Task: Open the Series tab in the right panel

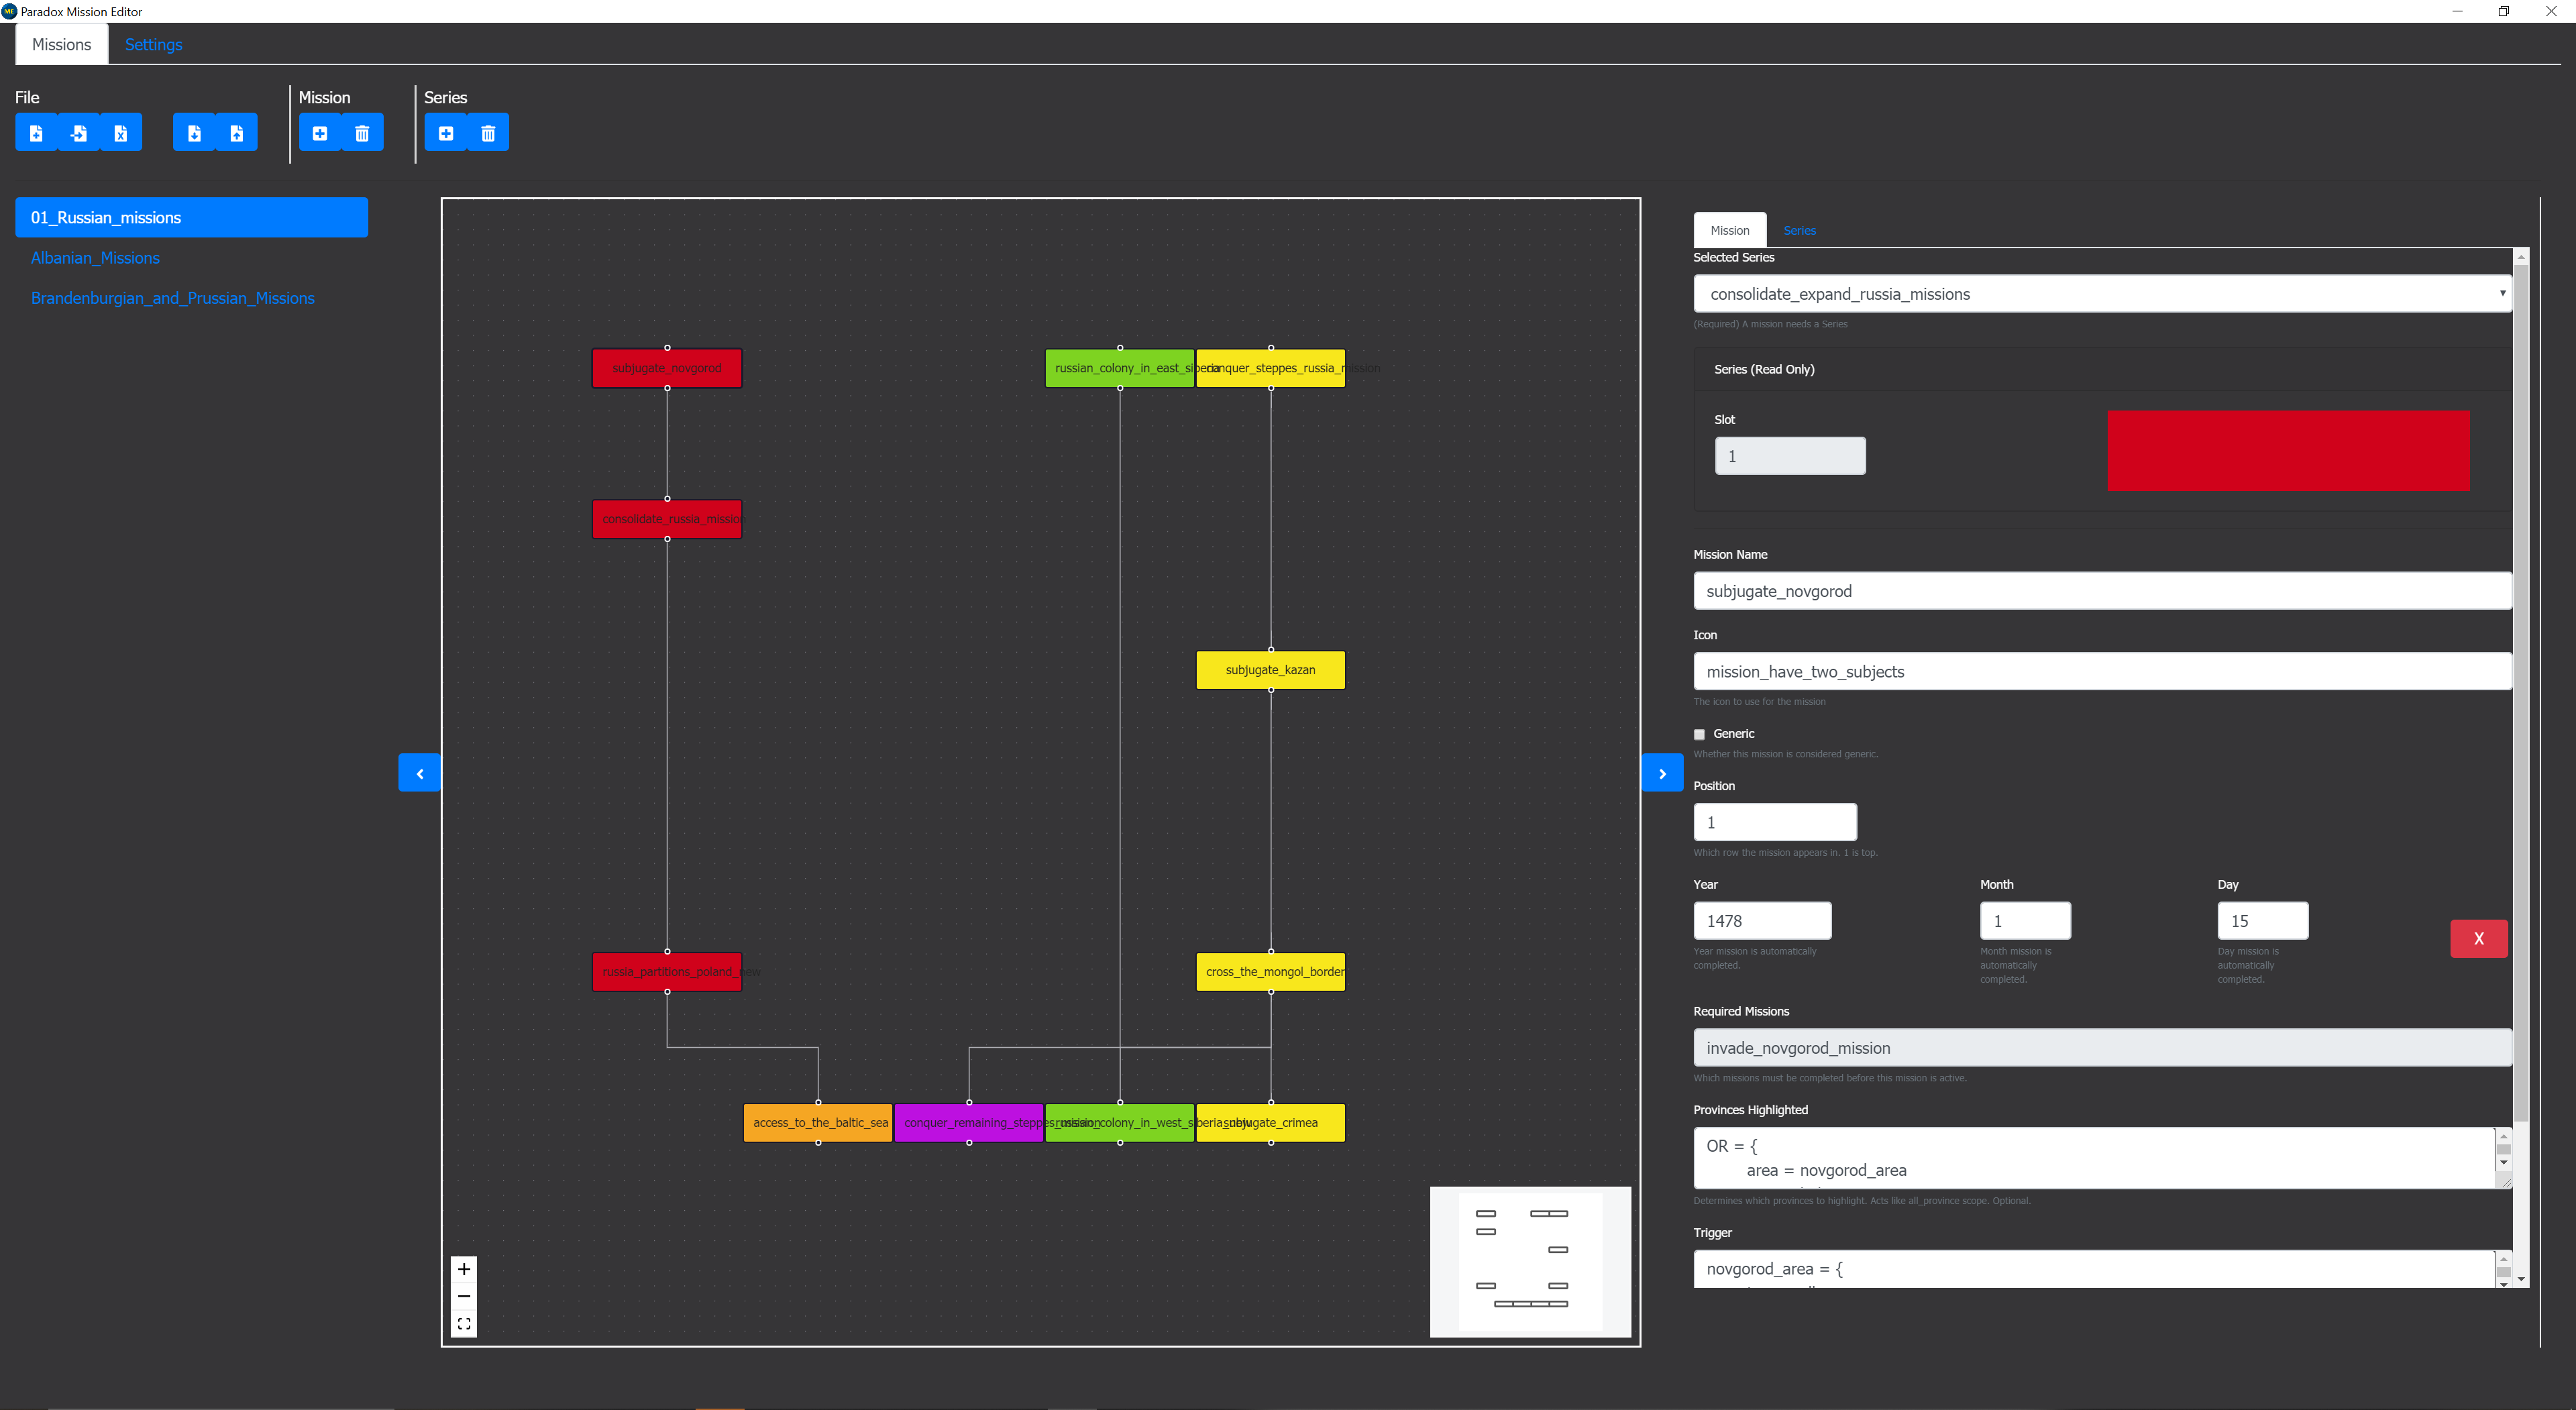Action: [1799, 229]
